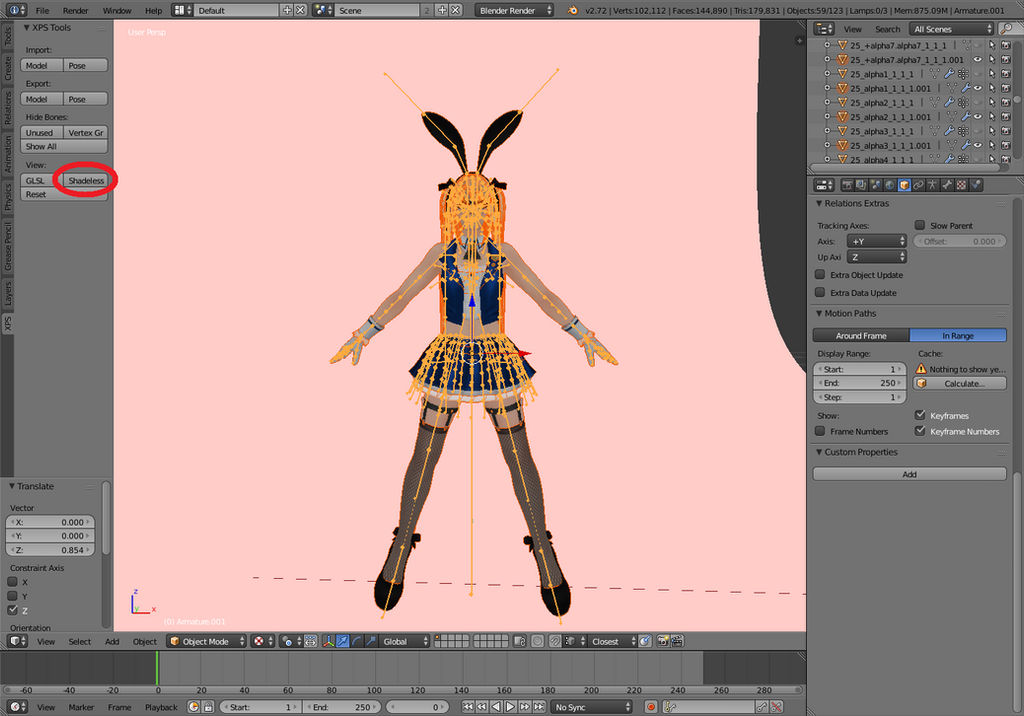Click the Blender logo in info header
The height and width of the screenshot is (716, 1024).
(x=573, y=10)
